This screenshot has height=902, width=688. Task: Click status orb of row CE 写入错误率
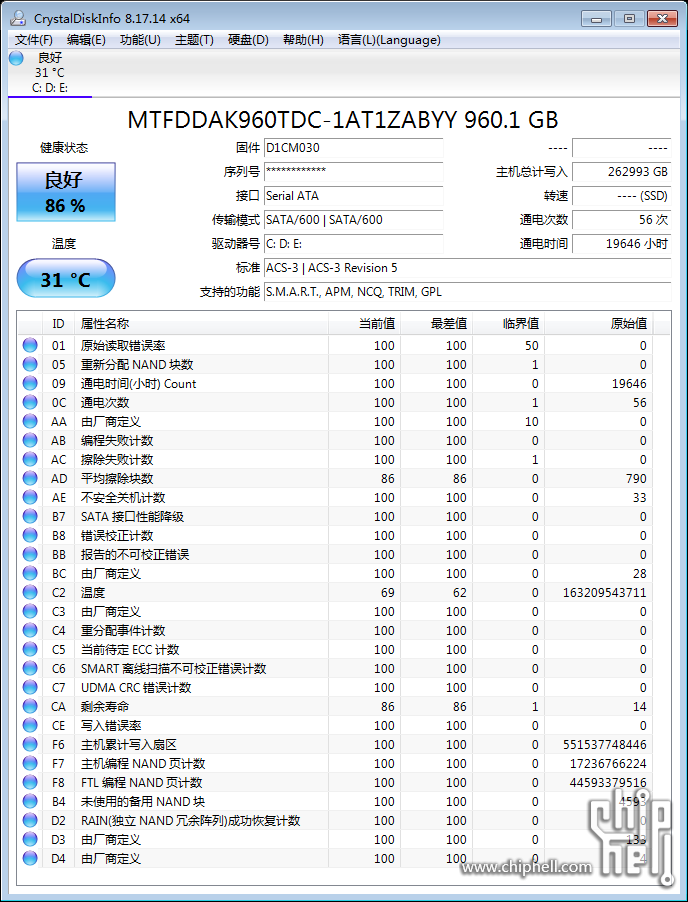point(30,725)
